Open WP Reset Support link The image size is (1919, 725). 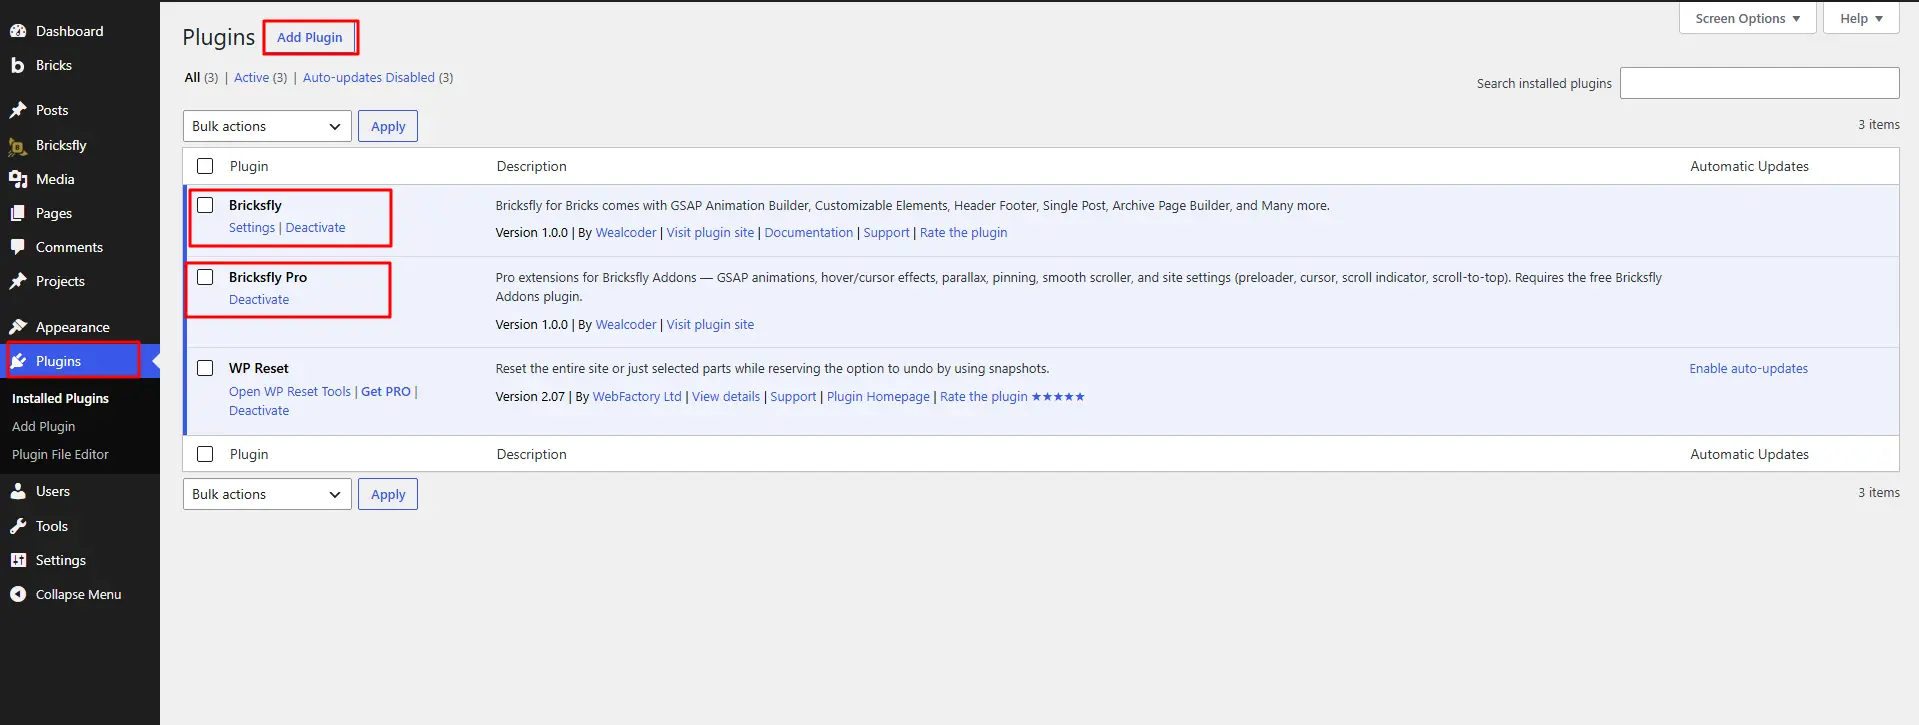pos(794,397)
